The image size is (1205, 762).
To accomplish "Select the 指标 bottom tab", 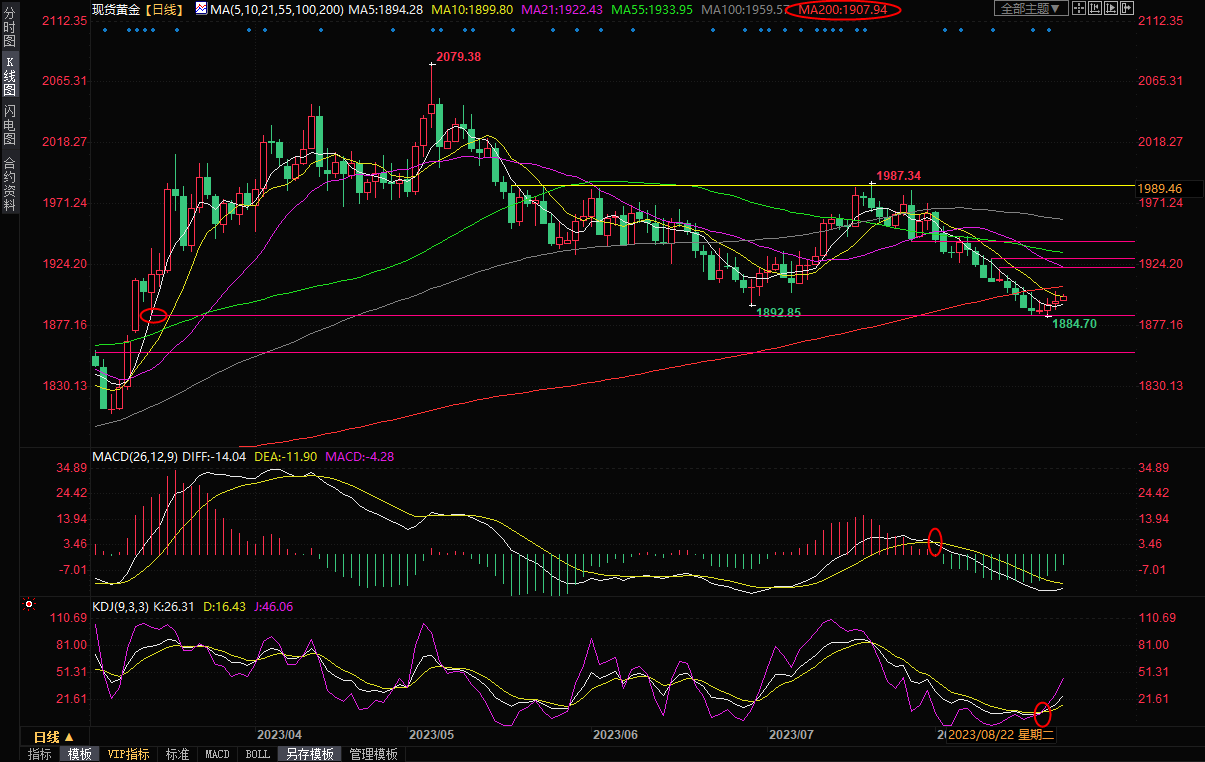I will (x=40, y=754).
